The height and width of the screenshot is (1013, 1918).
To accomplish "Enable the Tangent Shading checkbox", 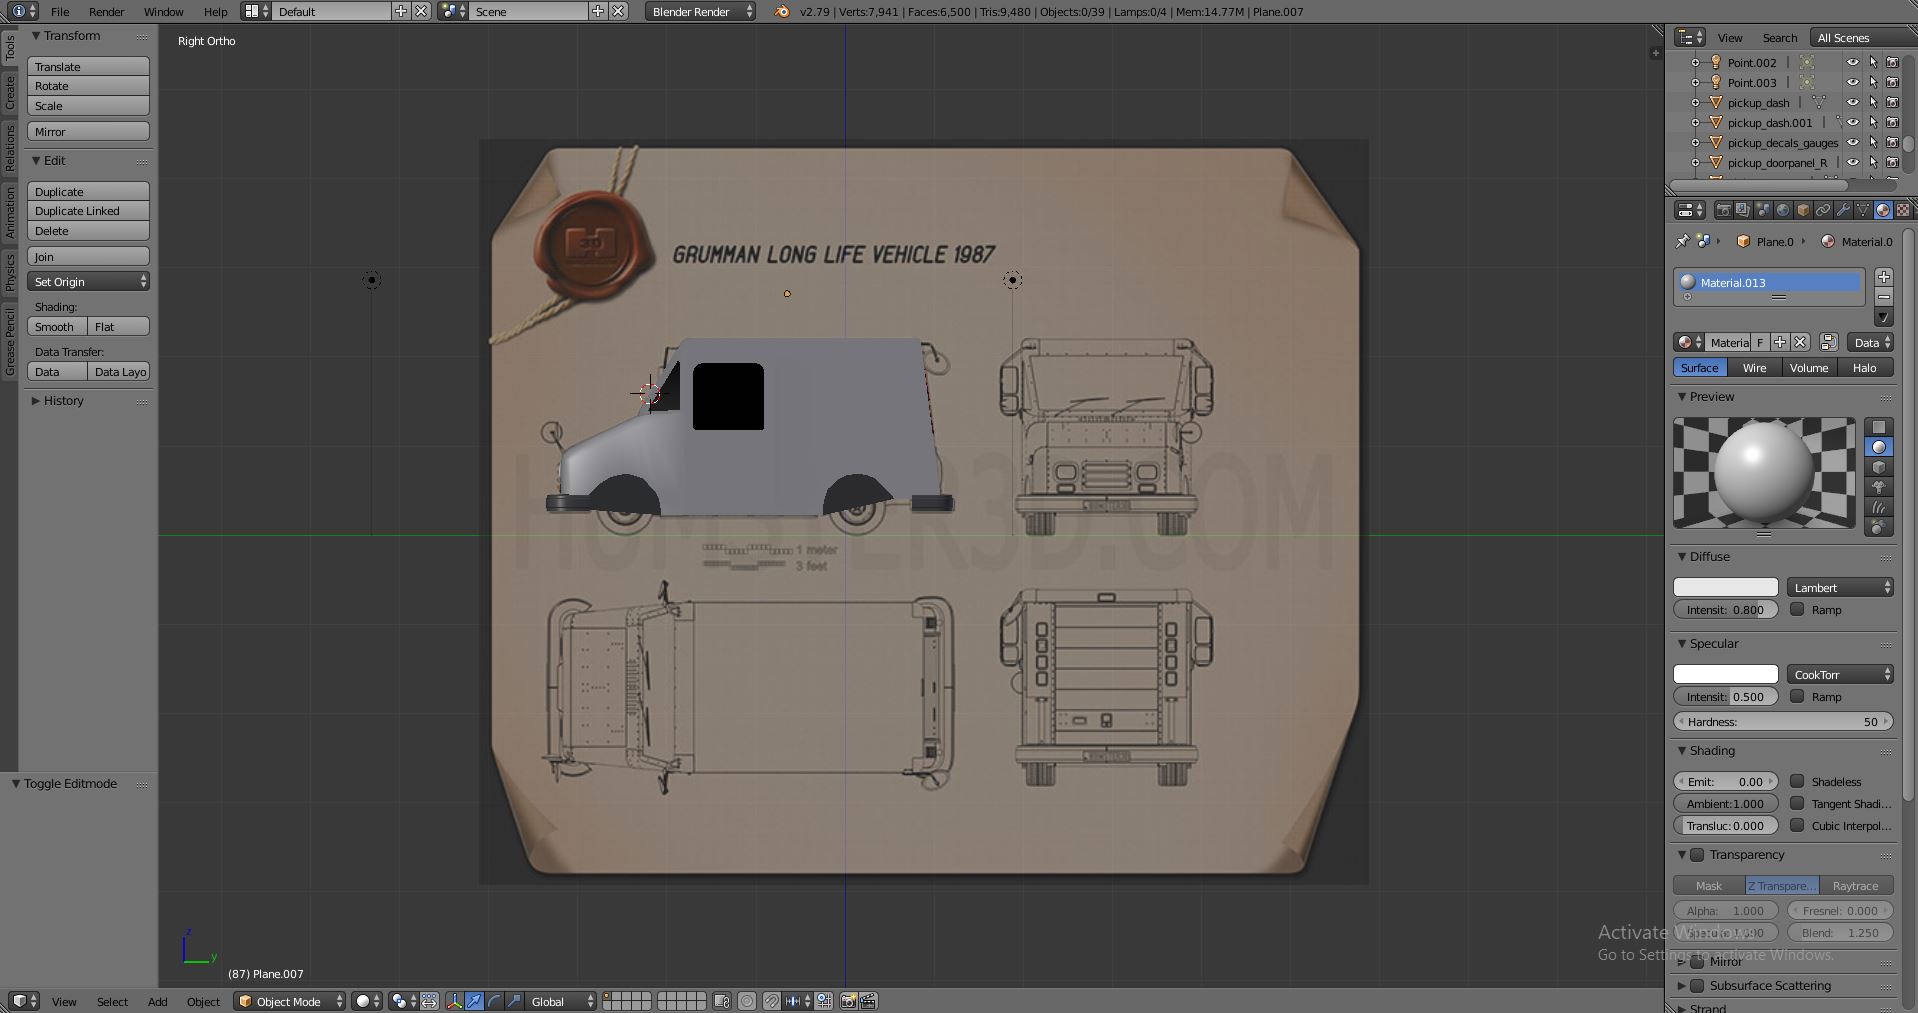I will 1797,803.
